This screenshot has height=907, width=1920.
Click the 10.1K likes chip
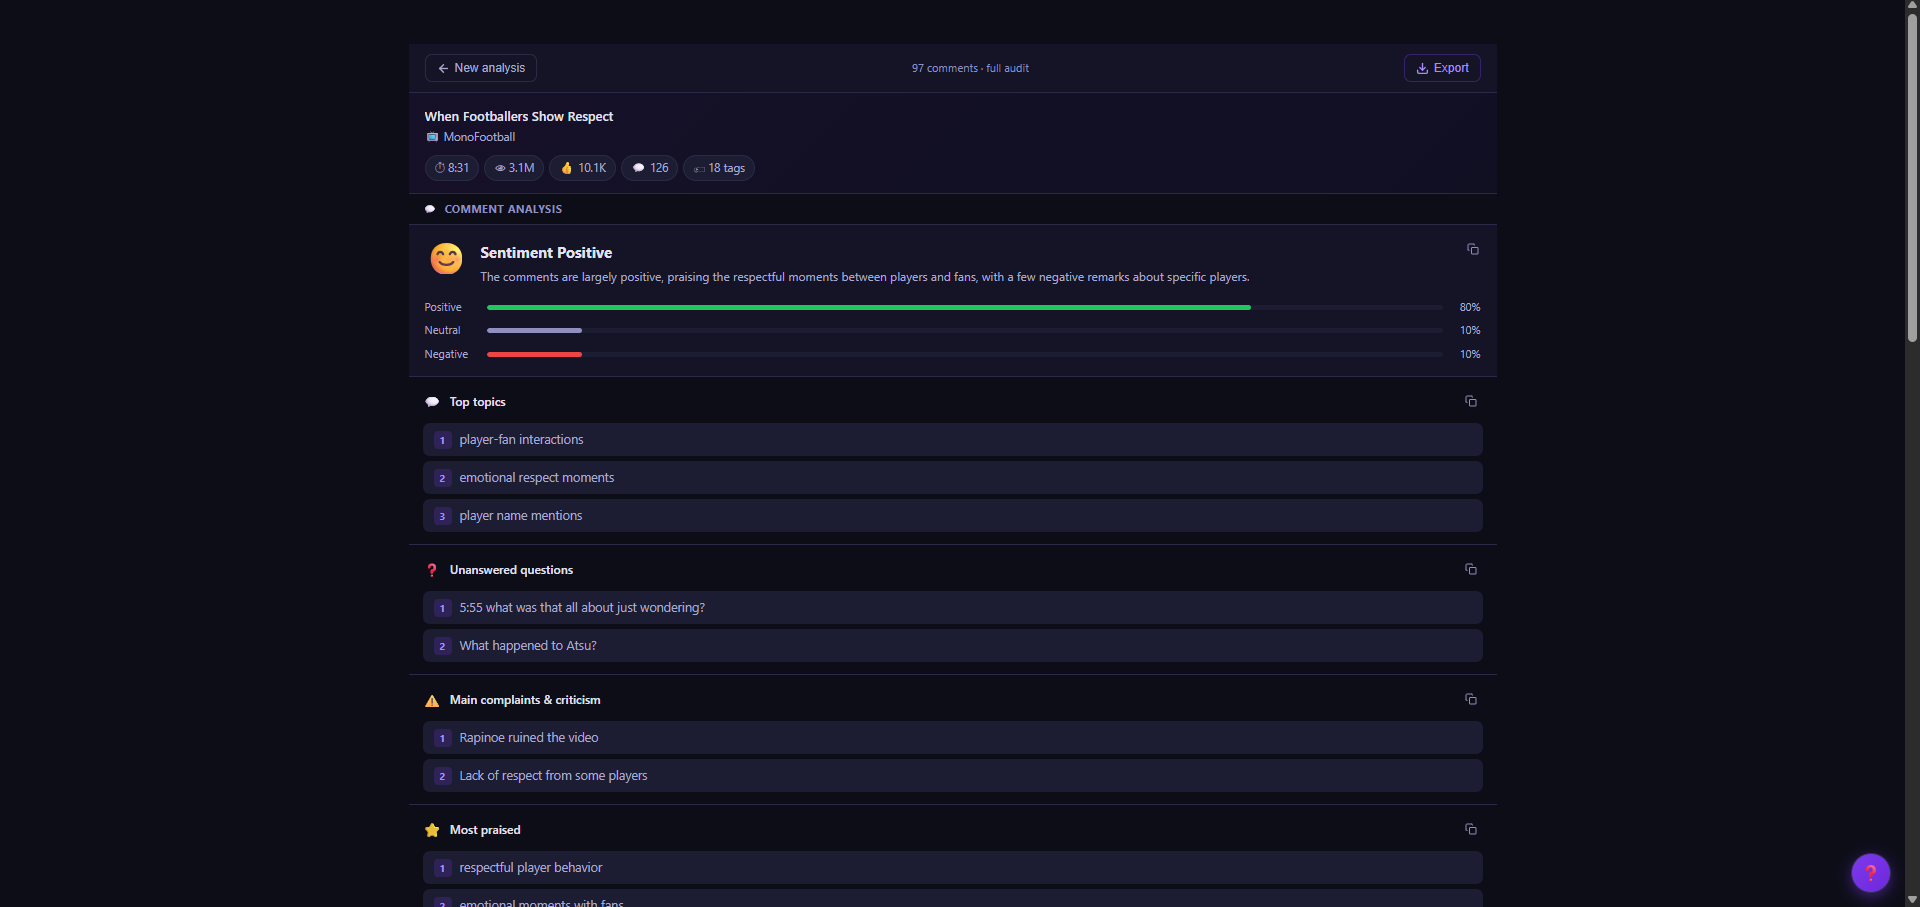[582, 168]
